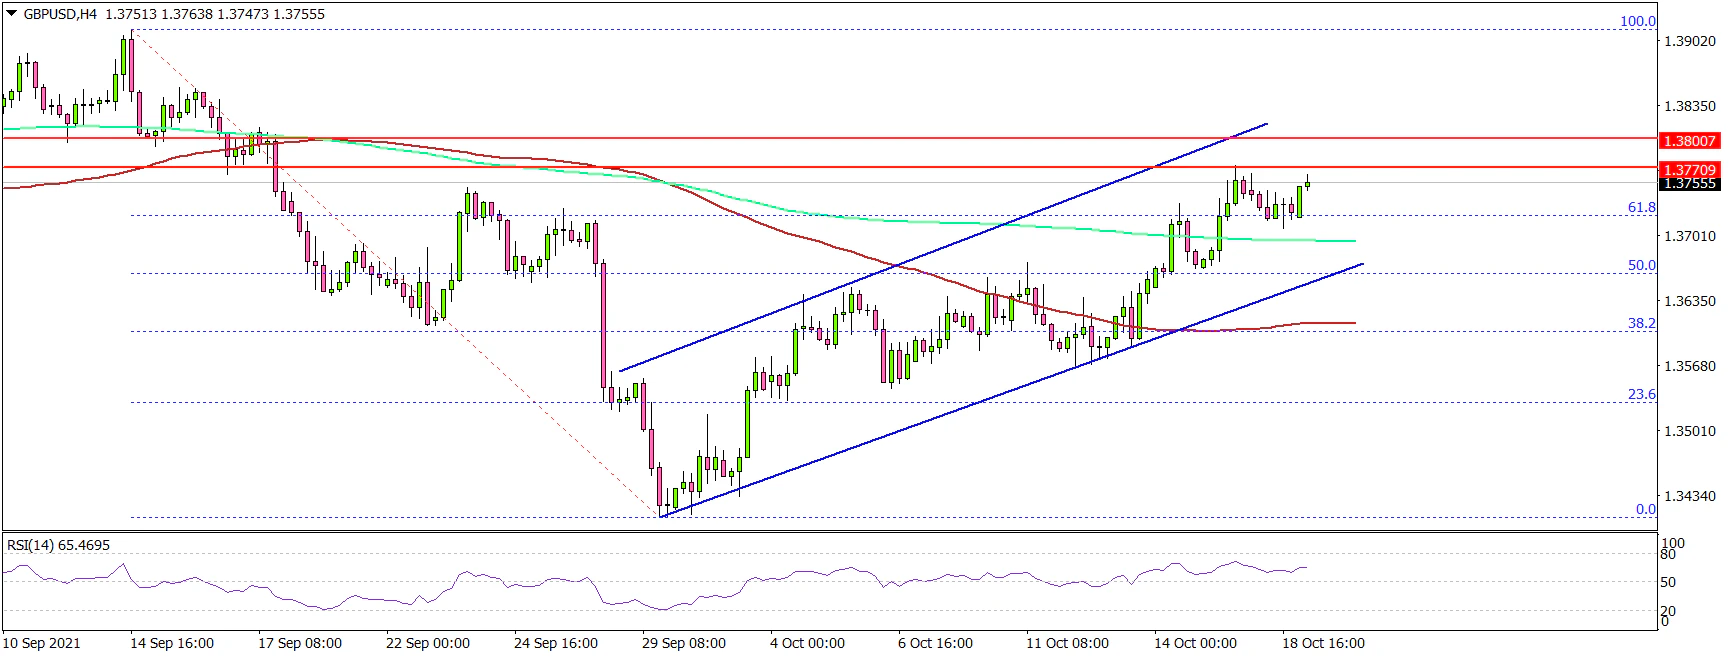Select the 38.2 Fibonacci level label
The height and width of the screenshot is (657, 1729).
[x=1641, y=323]
